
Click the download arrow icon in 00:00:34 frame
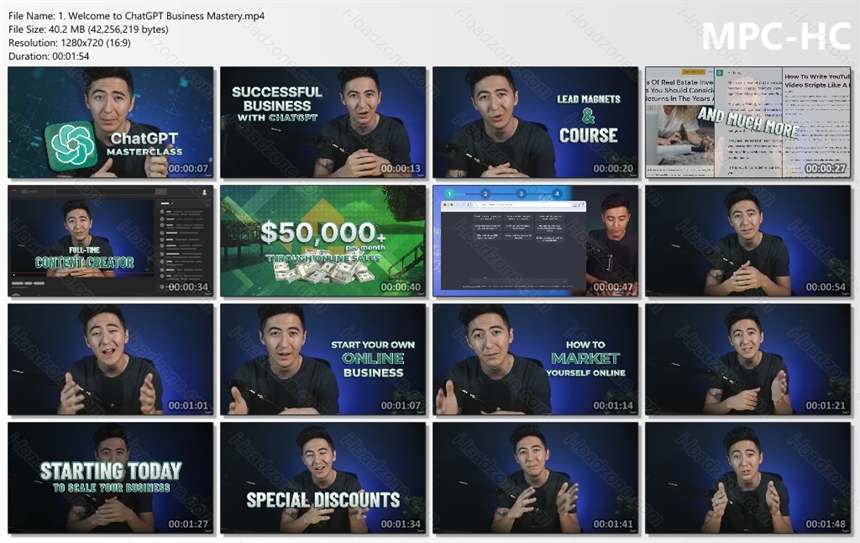tap(205, 192)
